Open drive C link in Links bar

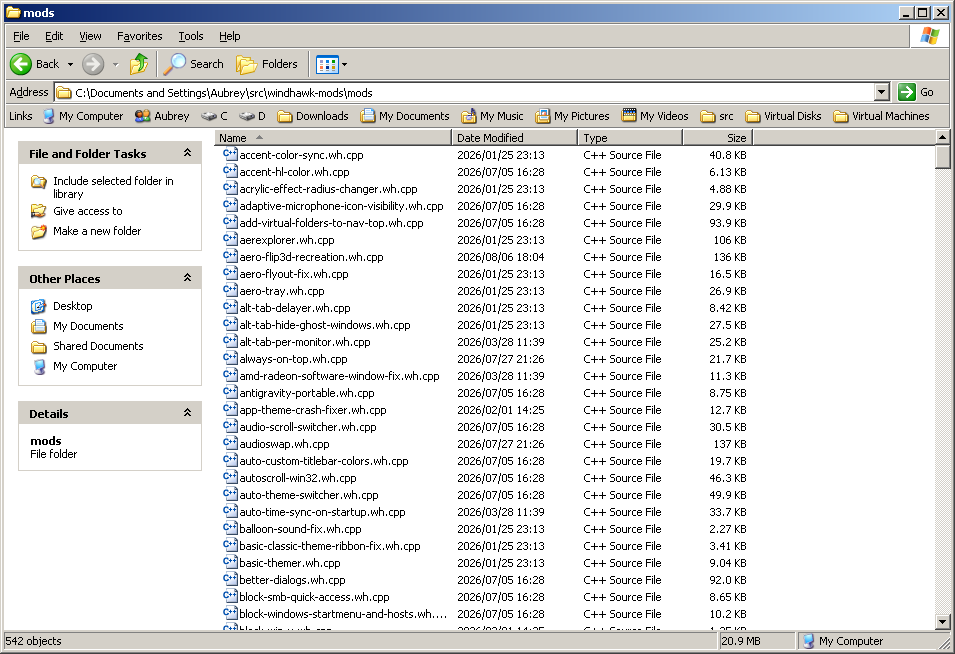point(214,116)
